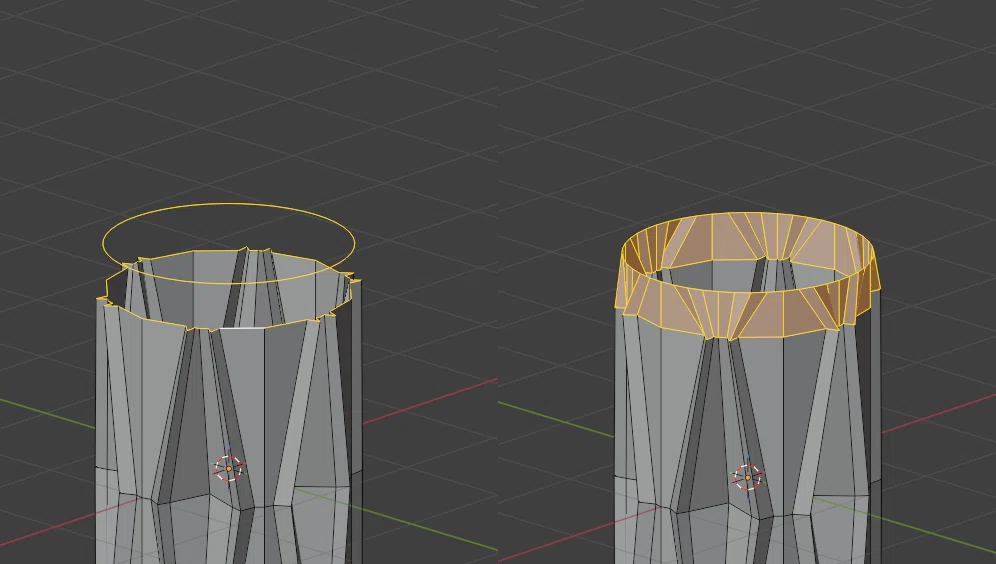Viewport: 996px width, 564px height.
Task: Select the orange bridged faces on right cylinder
Action: point(748,276)
